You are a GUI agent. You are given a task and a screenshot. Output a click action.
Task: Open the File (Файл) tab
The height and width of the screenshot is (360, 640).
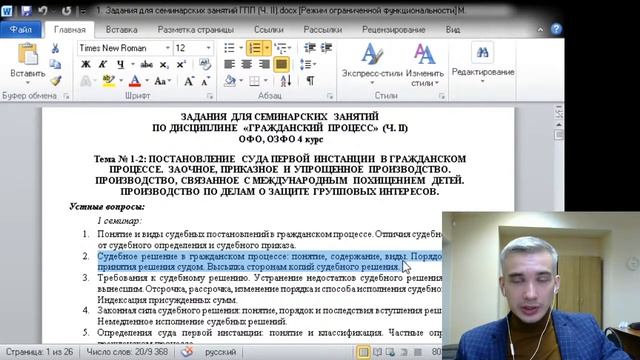tap(21, 29)
